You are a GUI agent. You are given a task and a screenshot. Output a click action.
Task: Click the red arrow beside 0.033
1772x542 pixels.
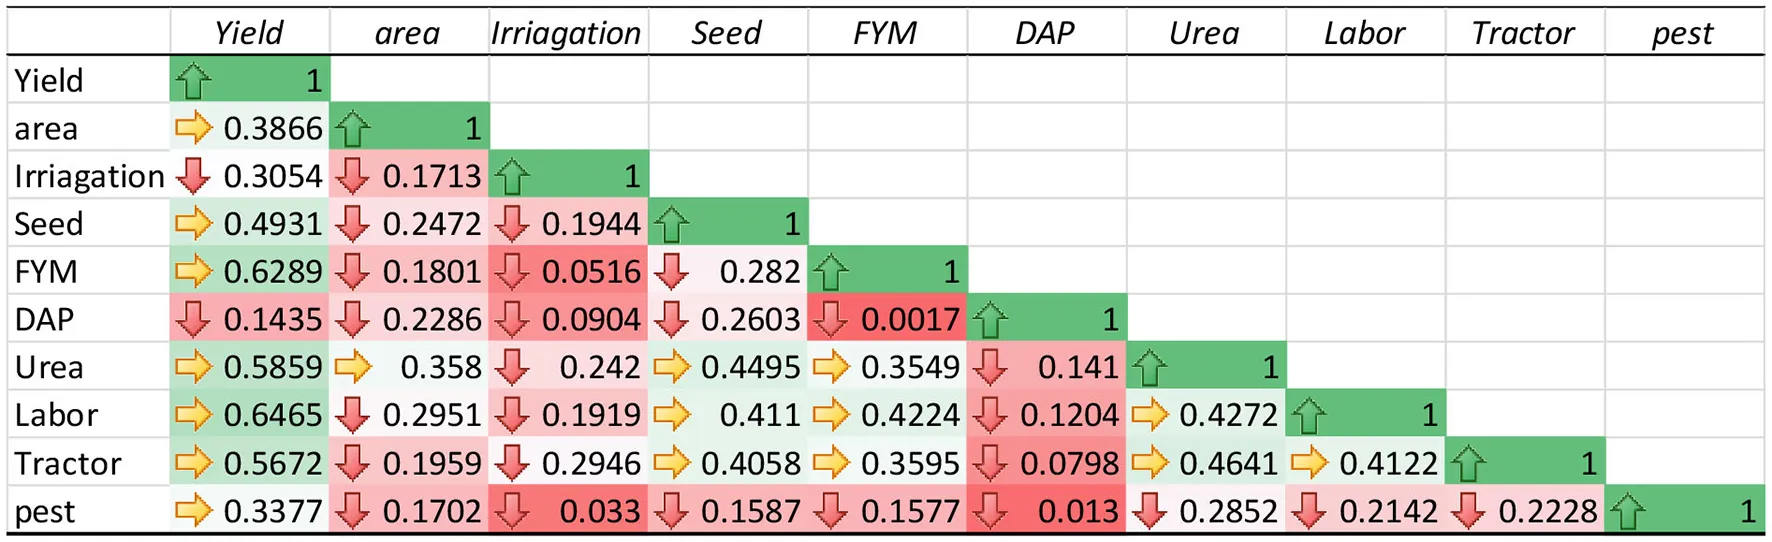coord(512,511)
